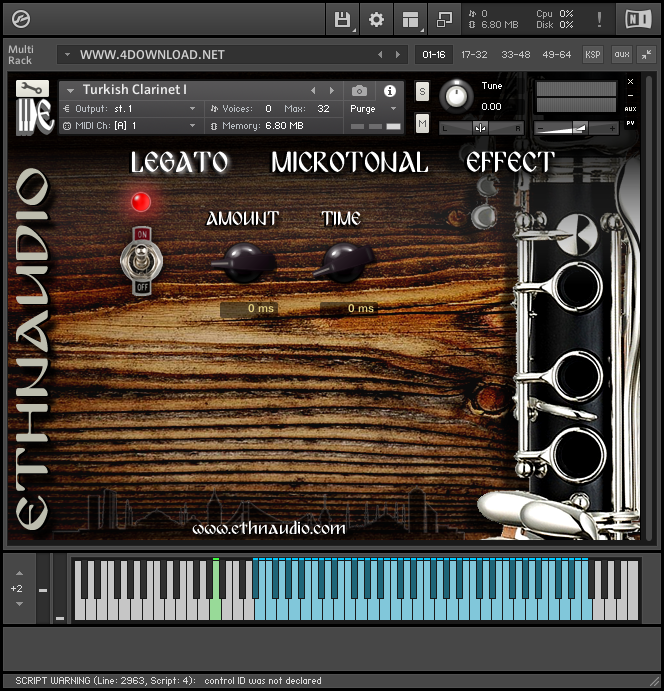
Task: Open instrument edit mode with wrench icon
Action: click(33, 89)
